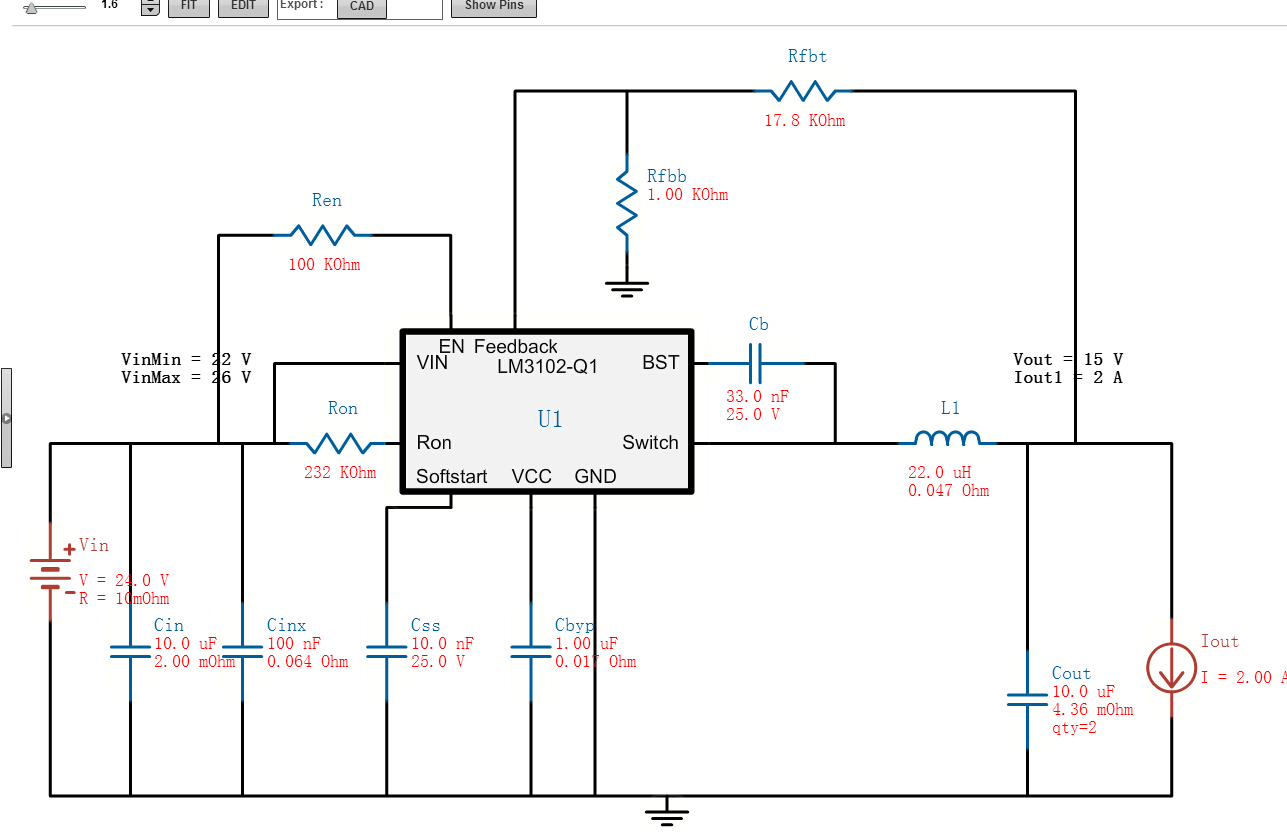Select the Cb bootstrap capacitor symbol
1287x836 pixels.
click(756, 363)
